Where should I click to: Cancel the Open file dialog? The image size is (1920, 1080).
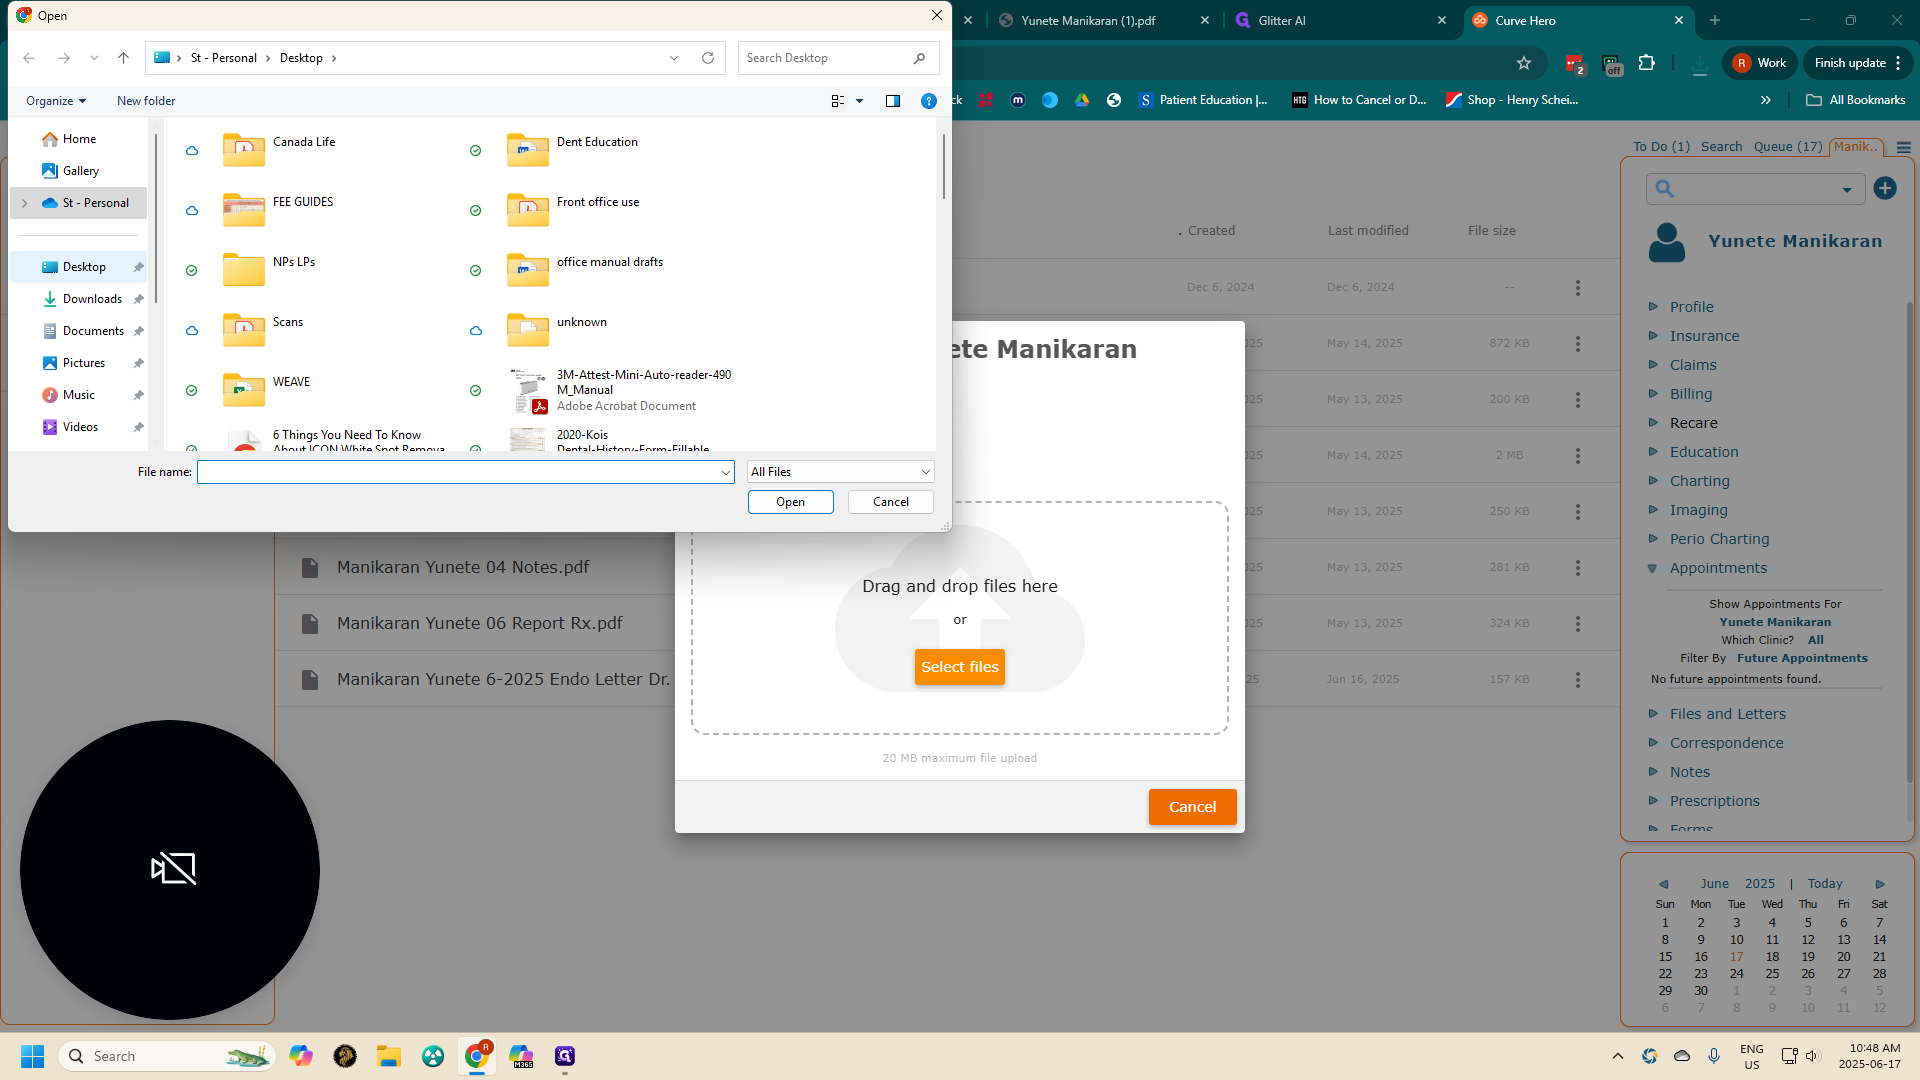(x=890, y=502)
